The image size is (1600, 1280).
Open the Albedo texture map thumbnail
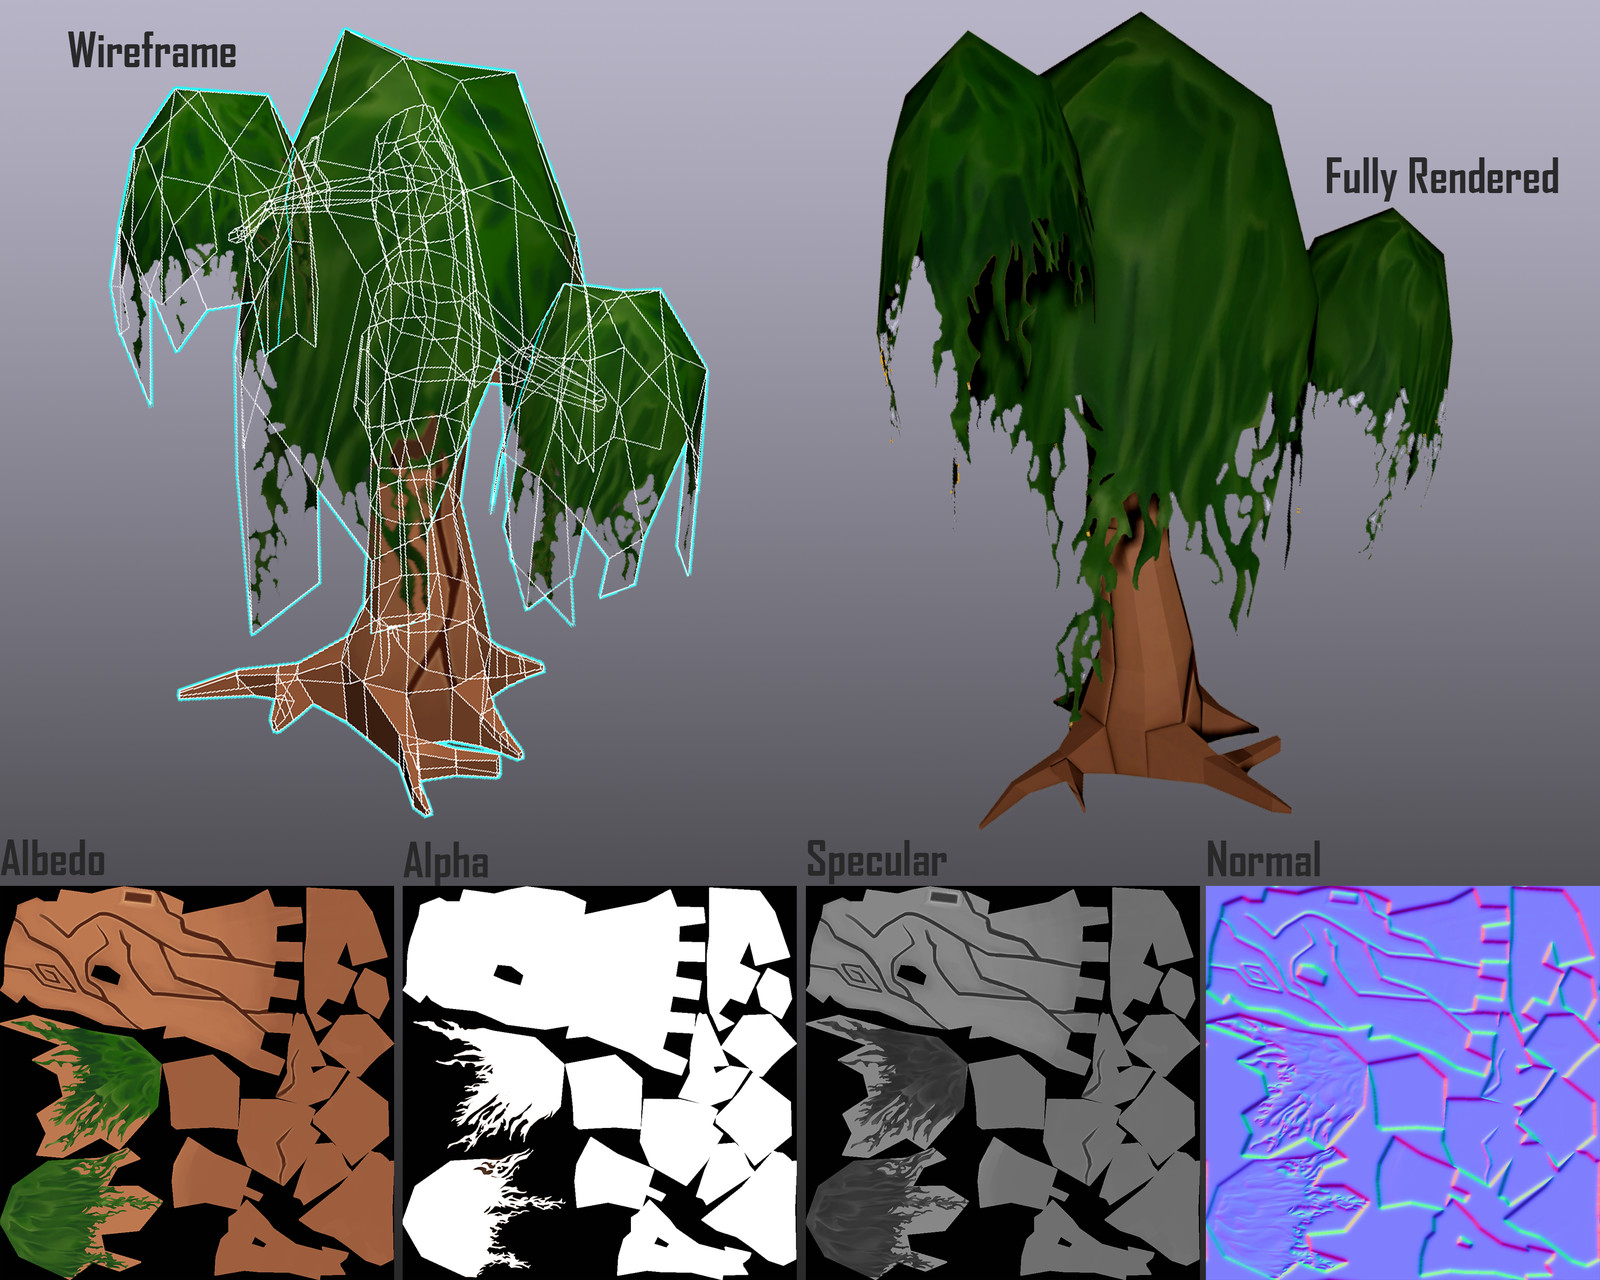(197, 1082)
